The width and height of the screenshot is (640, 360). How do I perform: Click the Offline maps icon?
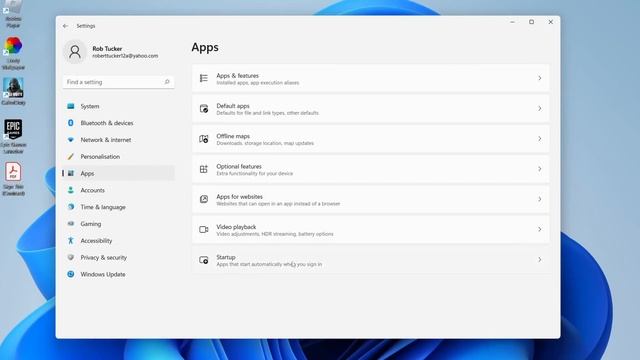point(204,139)
